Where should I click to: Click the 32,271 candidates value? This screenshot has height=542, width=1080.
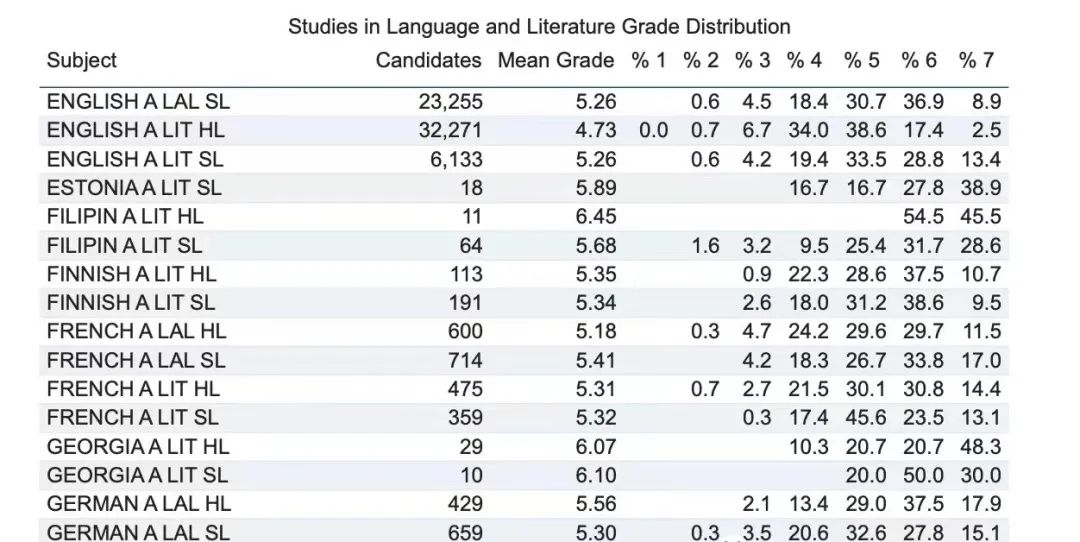coord(450,130)
